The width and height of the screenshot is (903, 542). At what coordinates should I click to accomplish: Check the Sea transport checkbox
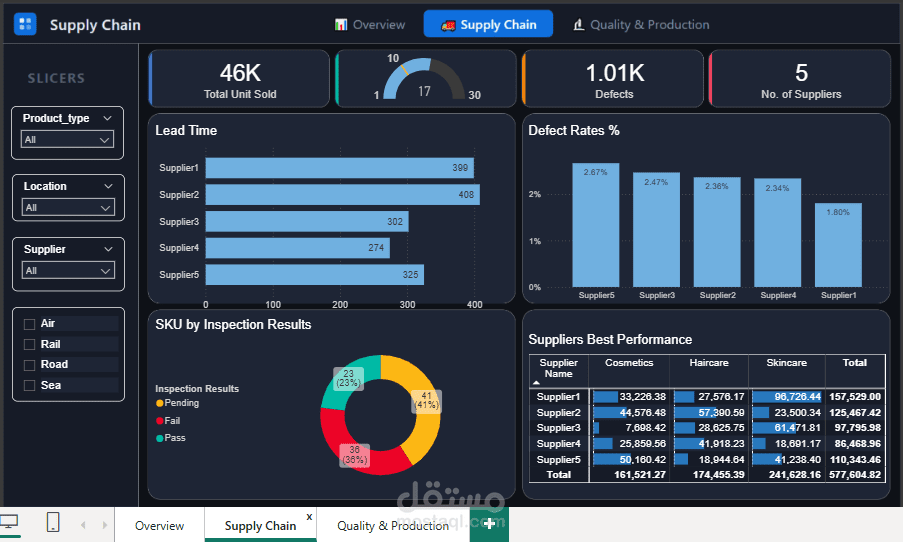click(29, 385)
